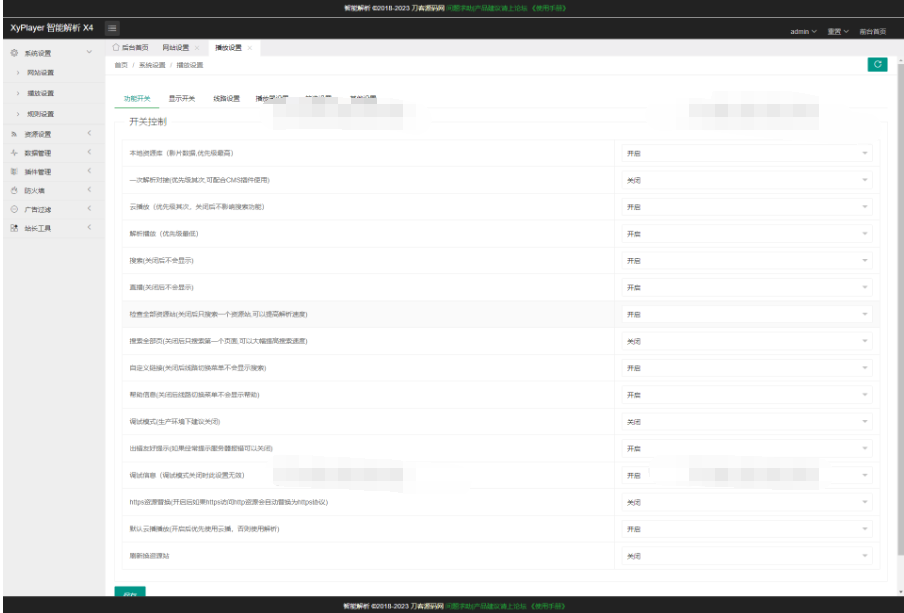Switch to the 显示开关 tab
This screenshot has height=613, width=904.
pos(182,99)
